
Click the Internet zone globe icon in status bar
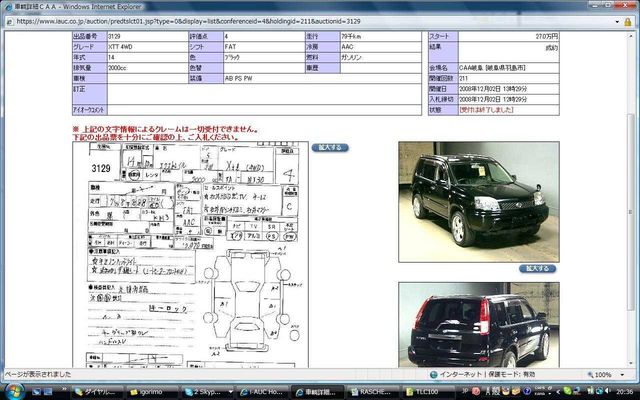[433, 374]
